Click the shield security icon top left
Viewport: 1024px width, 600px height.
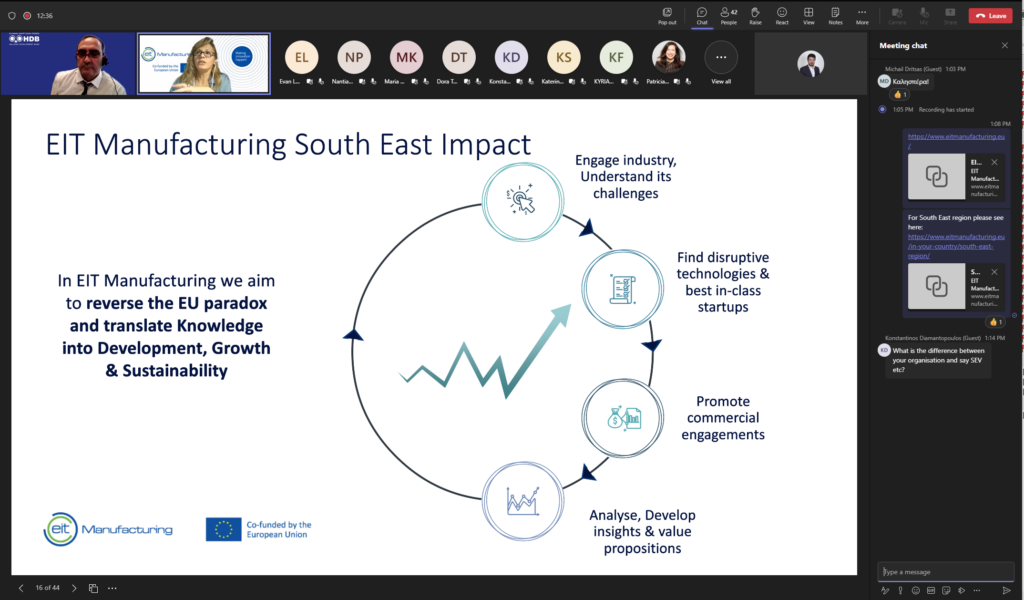[x=12, y=16]
